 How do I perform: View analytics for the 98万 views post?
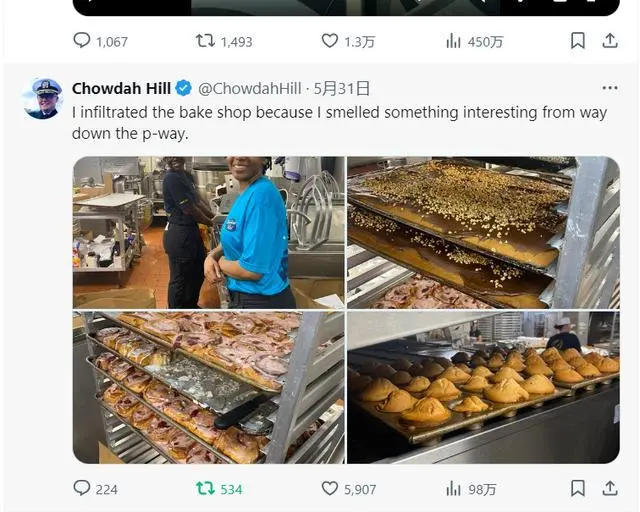454,489
